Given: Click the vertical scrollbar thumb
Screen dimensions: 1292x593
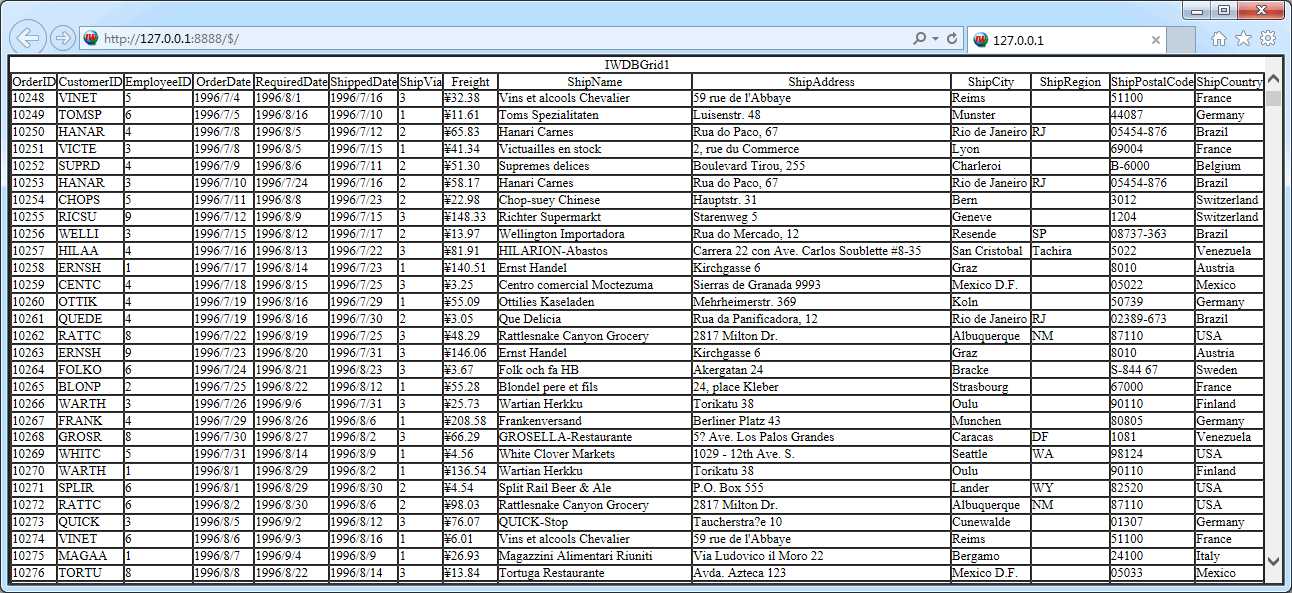Looking at the screenshot, I should [x=1273, y=98].
